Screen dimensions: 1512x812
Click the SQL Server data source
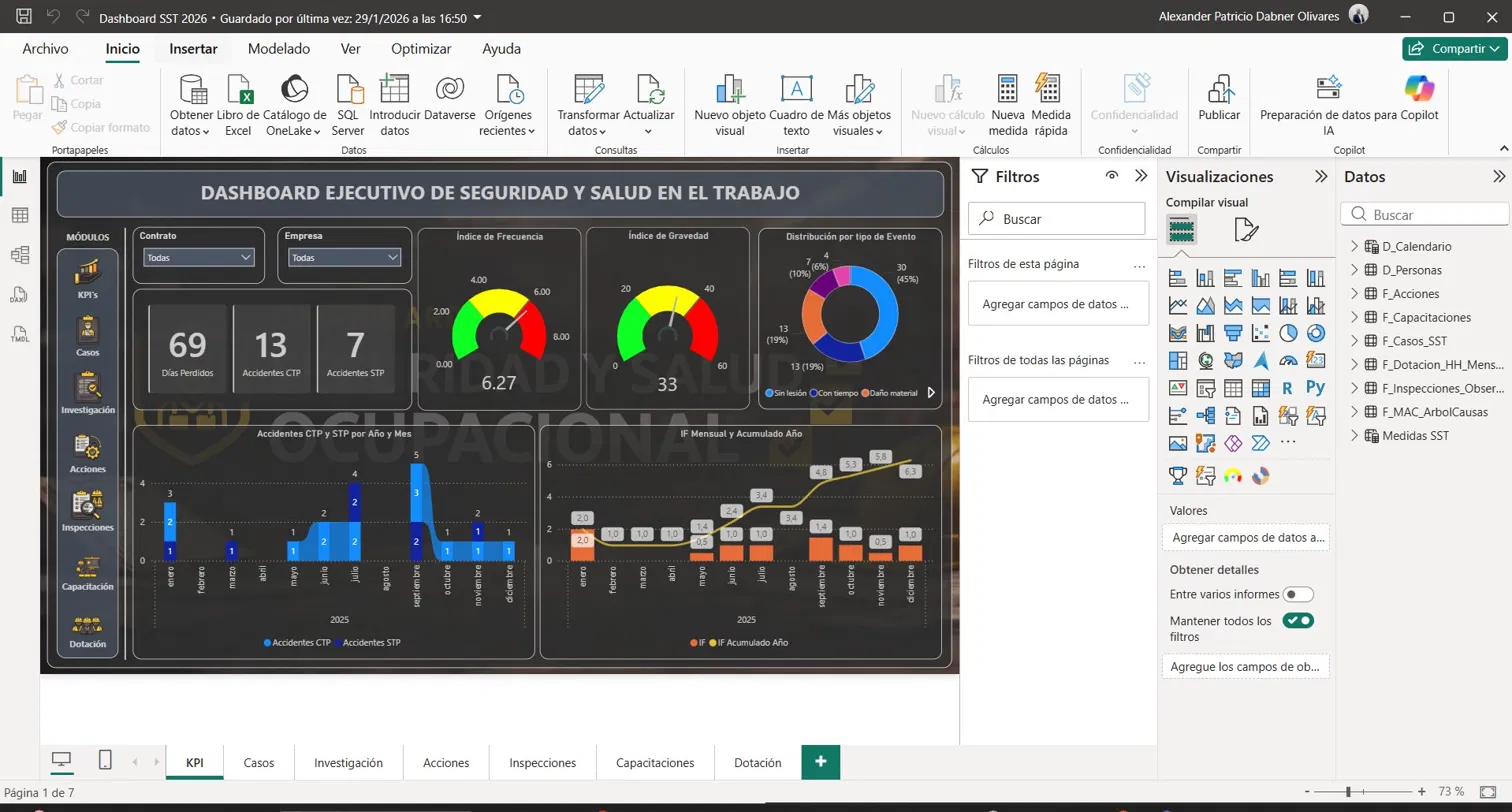[348, 105]
